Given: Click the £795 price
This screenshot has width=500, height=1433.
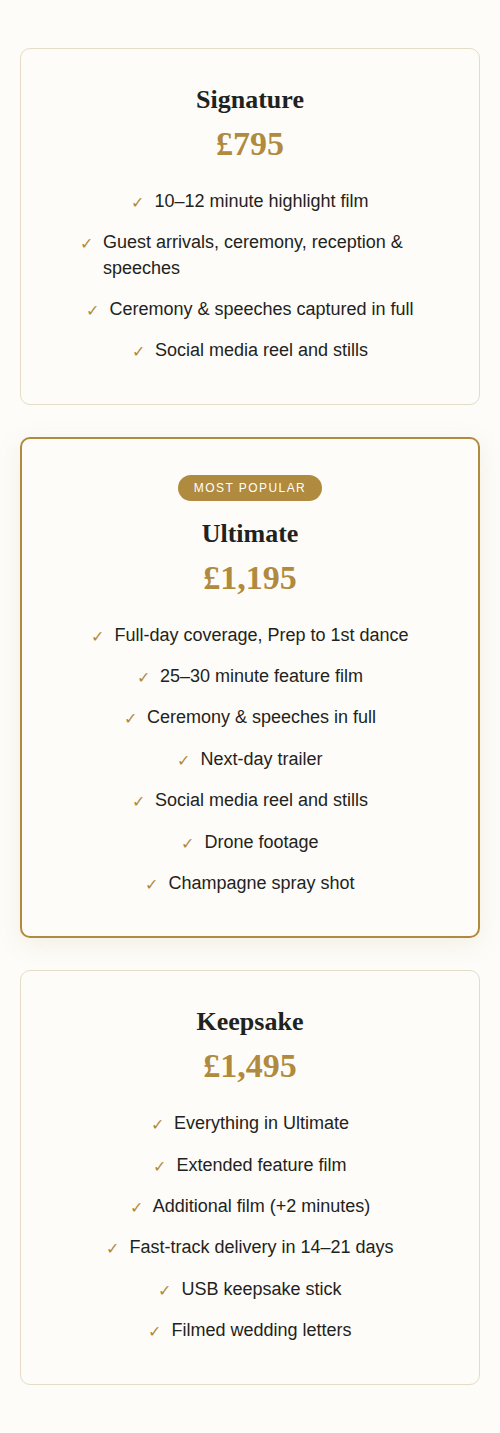Looking at the screenshot, I should (250, 144).
